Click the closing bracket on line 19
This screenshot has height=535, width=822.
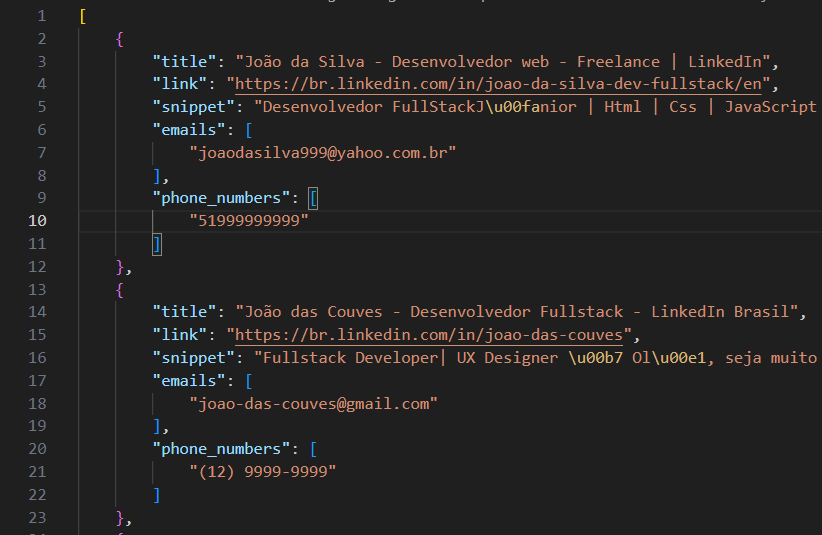click(x=157, y=427)
